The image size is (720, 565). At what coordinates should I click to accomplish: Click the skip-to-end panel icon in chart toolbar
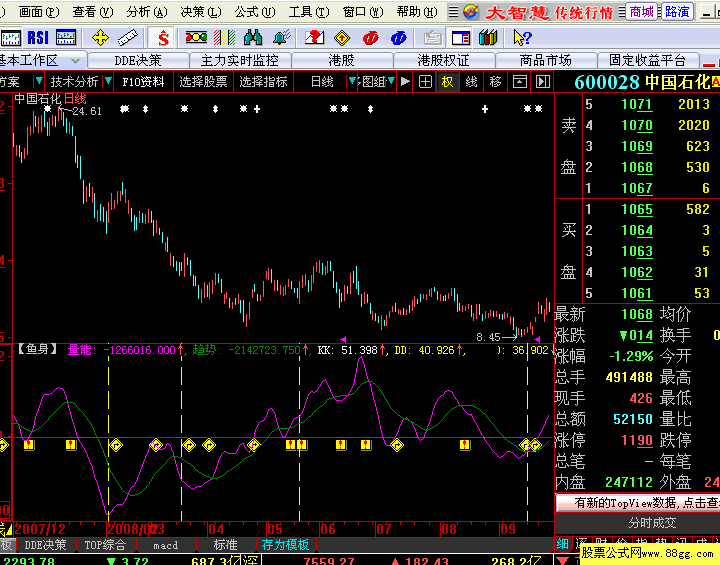click(543, 82)
